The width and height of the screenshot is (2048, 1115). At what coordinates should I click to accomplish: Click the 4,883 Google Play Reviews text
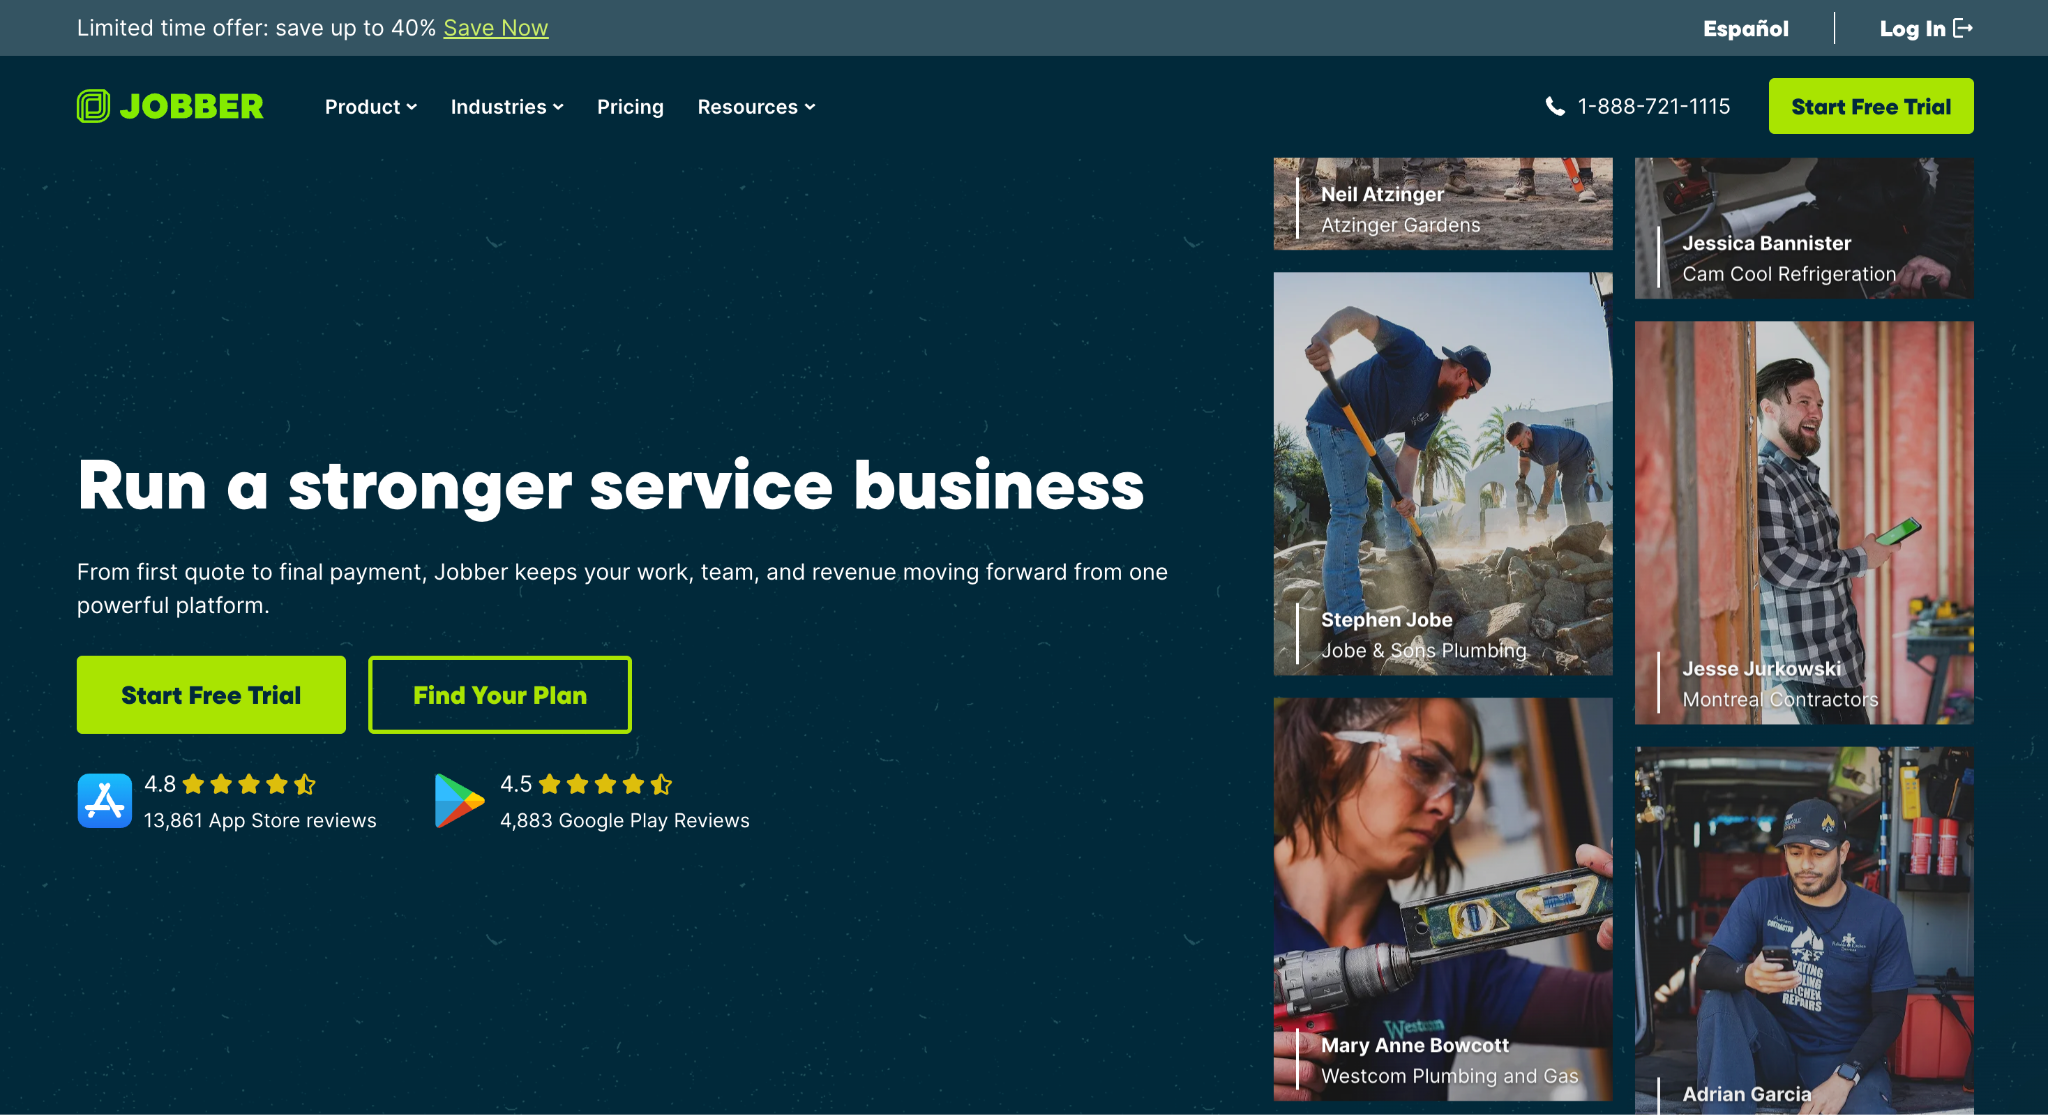[x=625, y=820]
